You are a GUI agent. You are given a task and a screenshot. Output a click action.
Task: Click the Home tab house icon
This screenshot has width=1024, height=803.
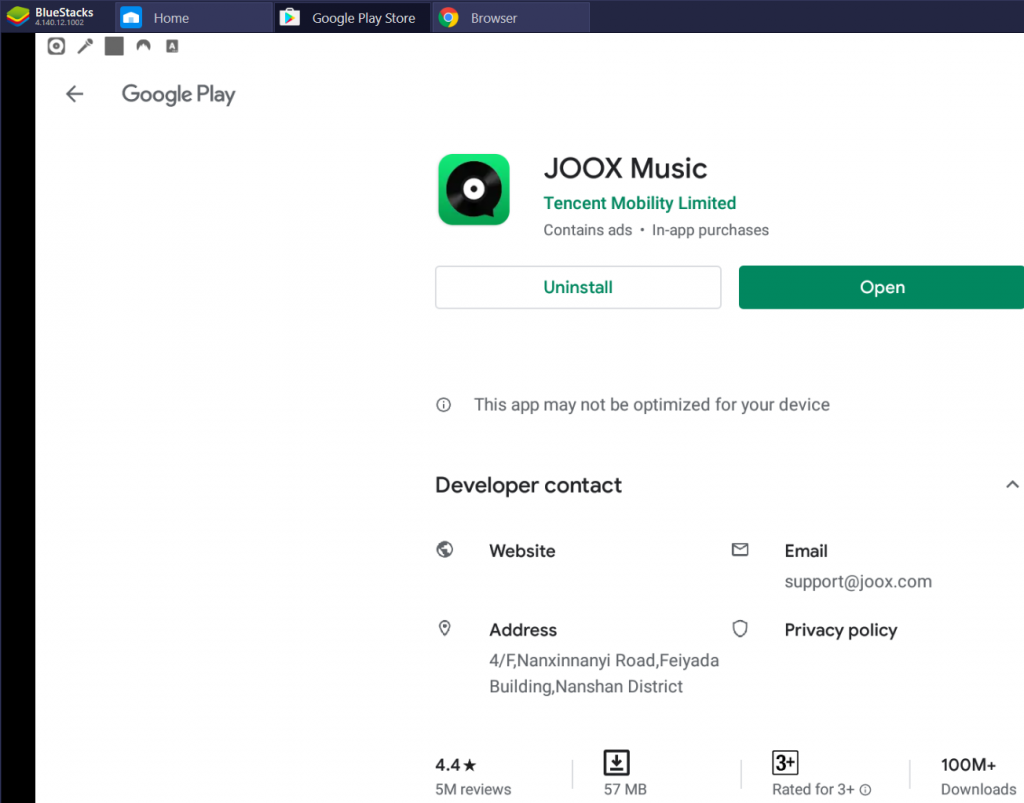(131, 18)
